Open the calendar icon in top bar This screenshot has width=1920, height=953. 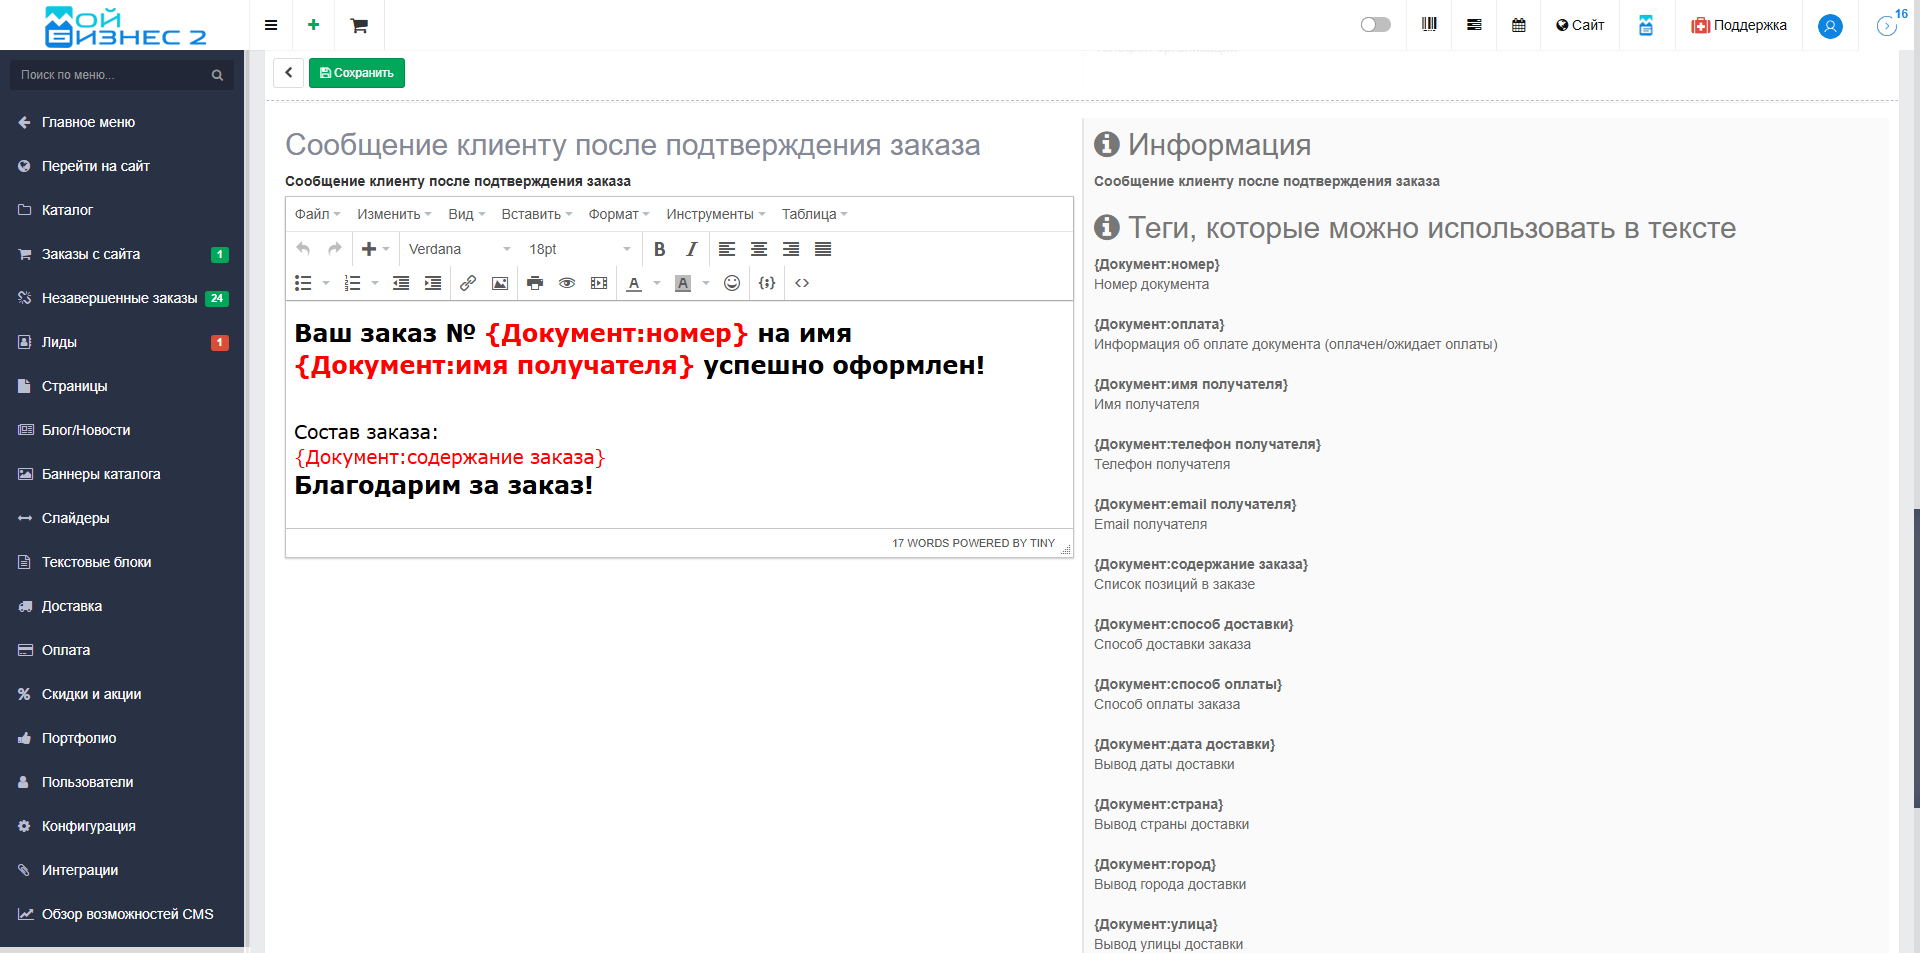[x=1518, y=25]
